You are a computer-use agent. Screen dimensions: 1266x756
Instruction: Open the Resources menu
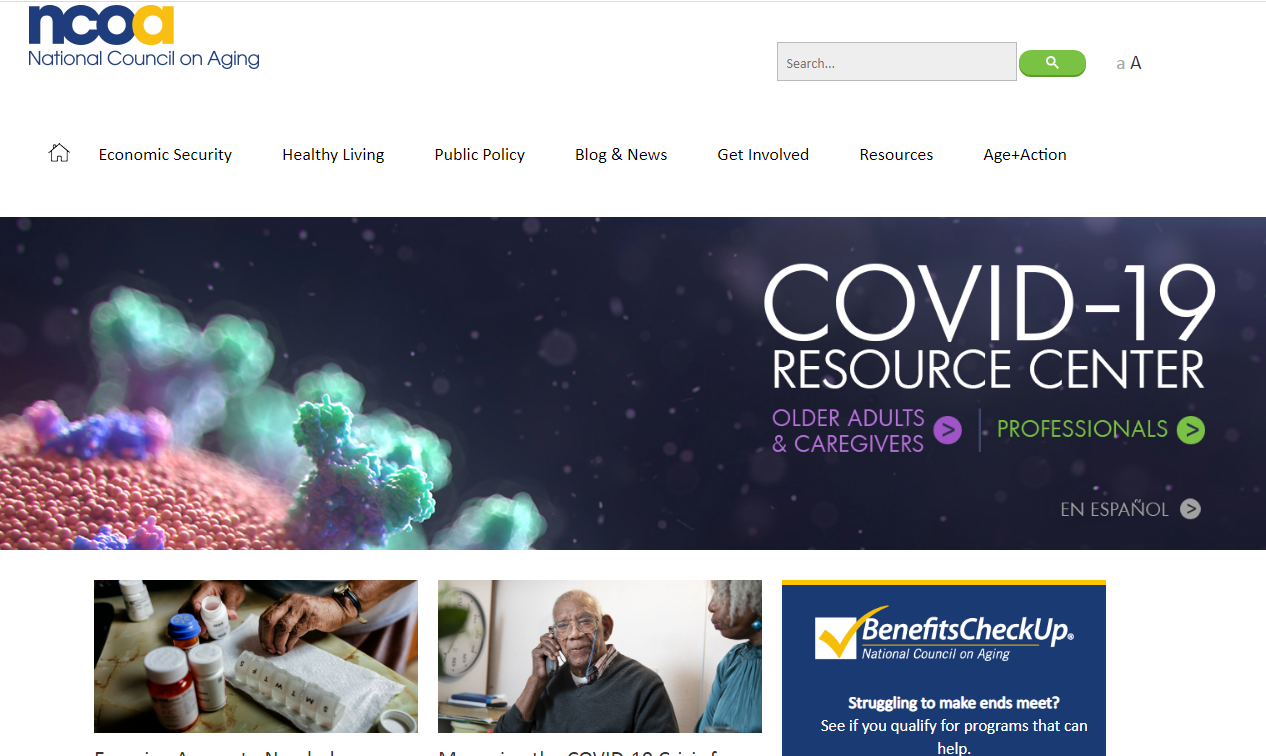896,154
